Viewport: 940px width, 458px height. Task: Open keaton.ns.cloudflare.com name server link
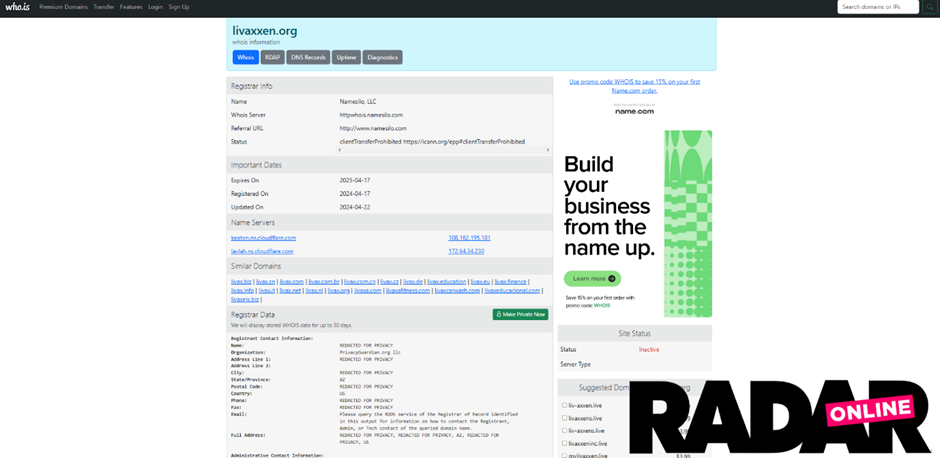264,238
